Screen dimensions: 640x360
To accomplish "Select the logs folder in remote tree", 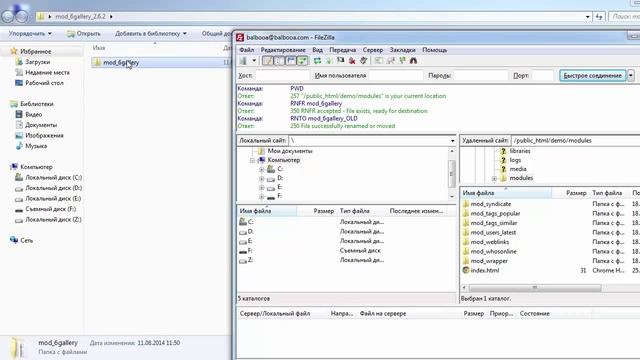I will 515,160.
